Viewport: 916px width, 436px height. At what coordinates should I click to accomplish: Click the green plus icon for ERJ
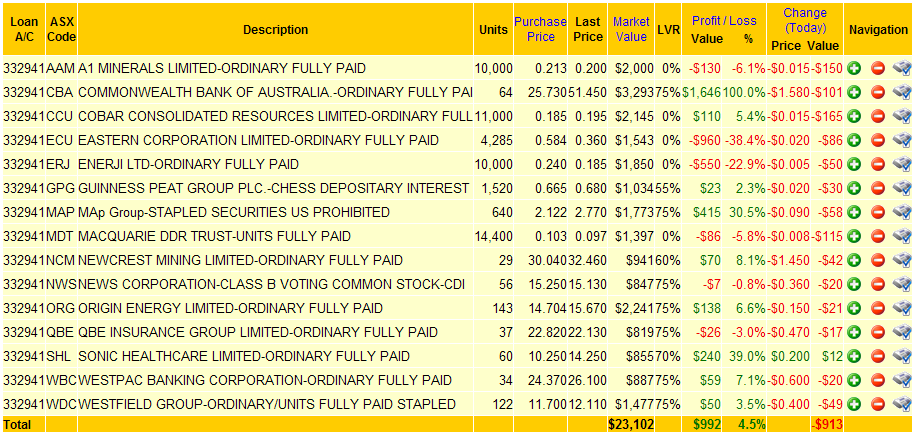(854, 164)
